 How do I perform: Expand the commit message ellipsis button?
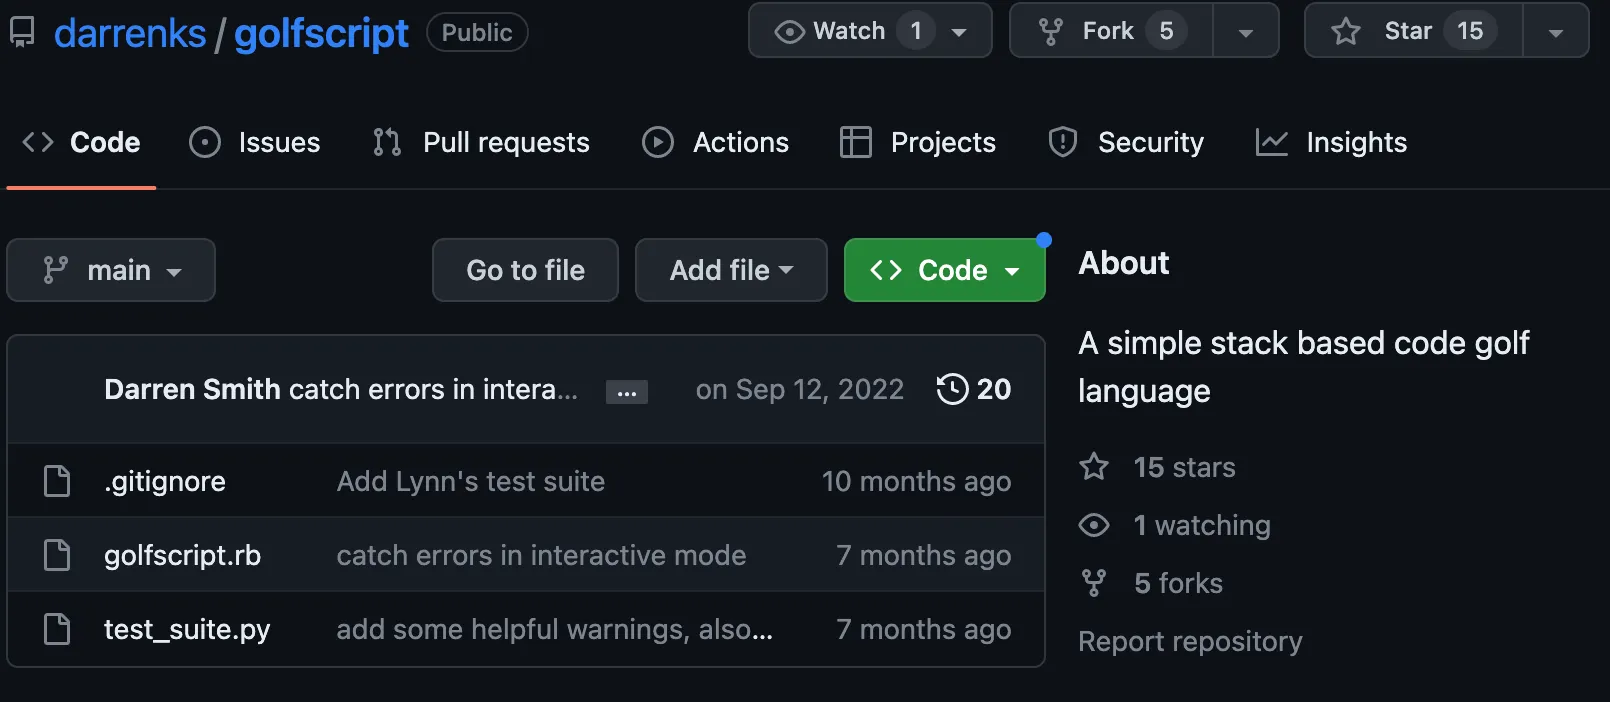(627, 392)
